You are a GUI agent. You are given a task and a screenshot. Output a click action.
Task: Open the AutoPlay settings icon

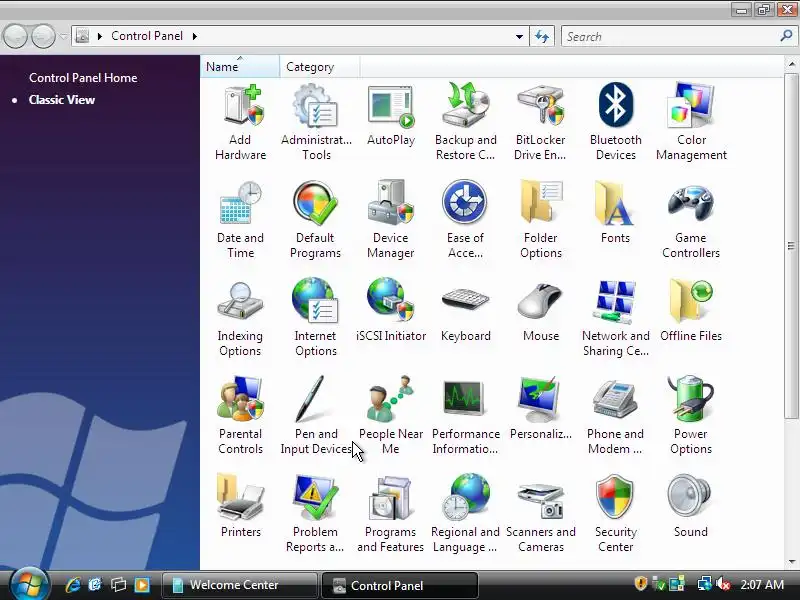pyautogui.click(x=391, y=115)
